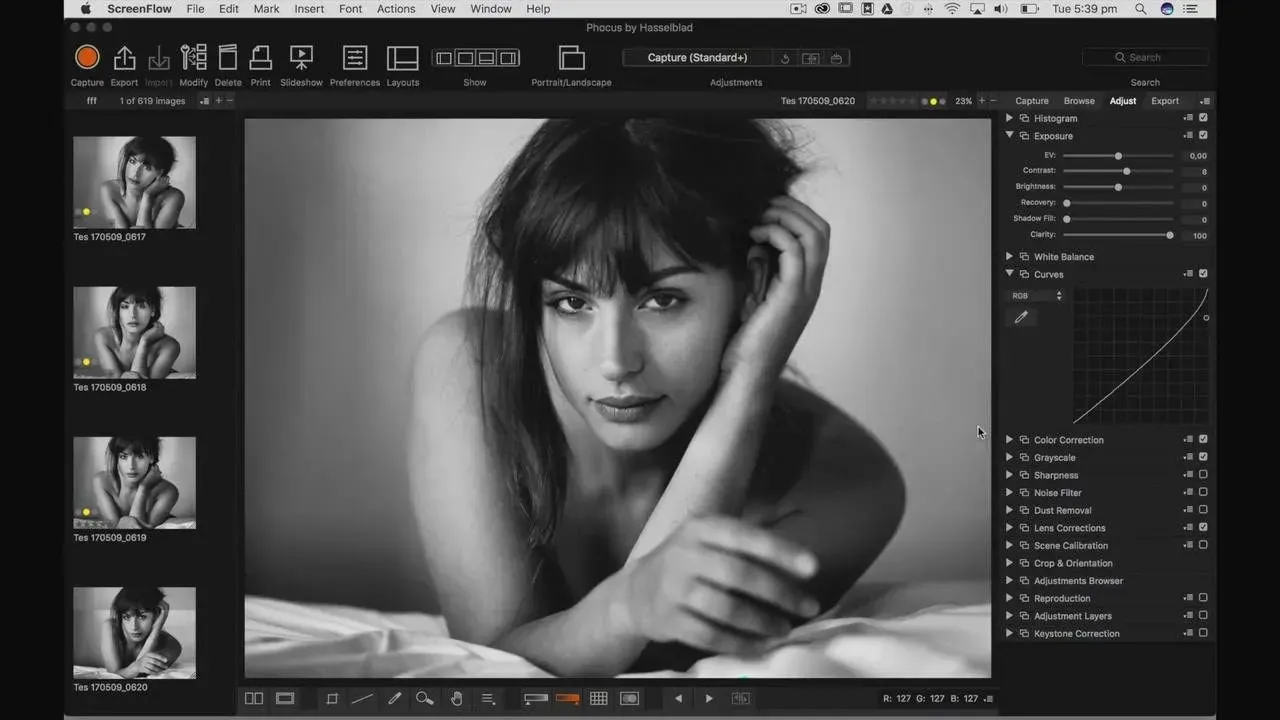Enable the Noise Filter checkbox
1280x720 pixels.
click(1203, 492)
